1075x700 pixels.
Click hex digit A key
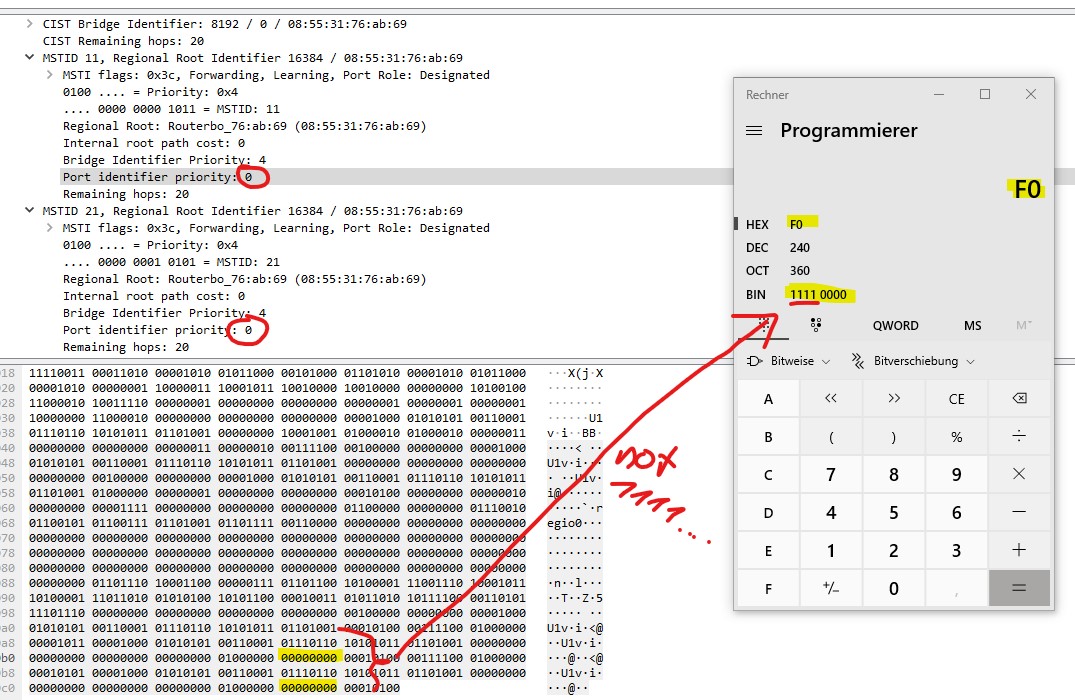coord(768,398)
